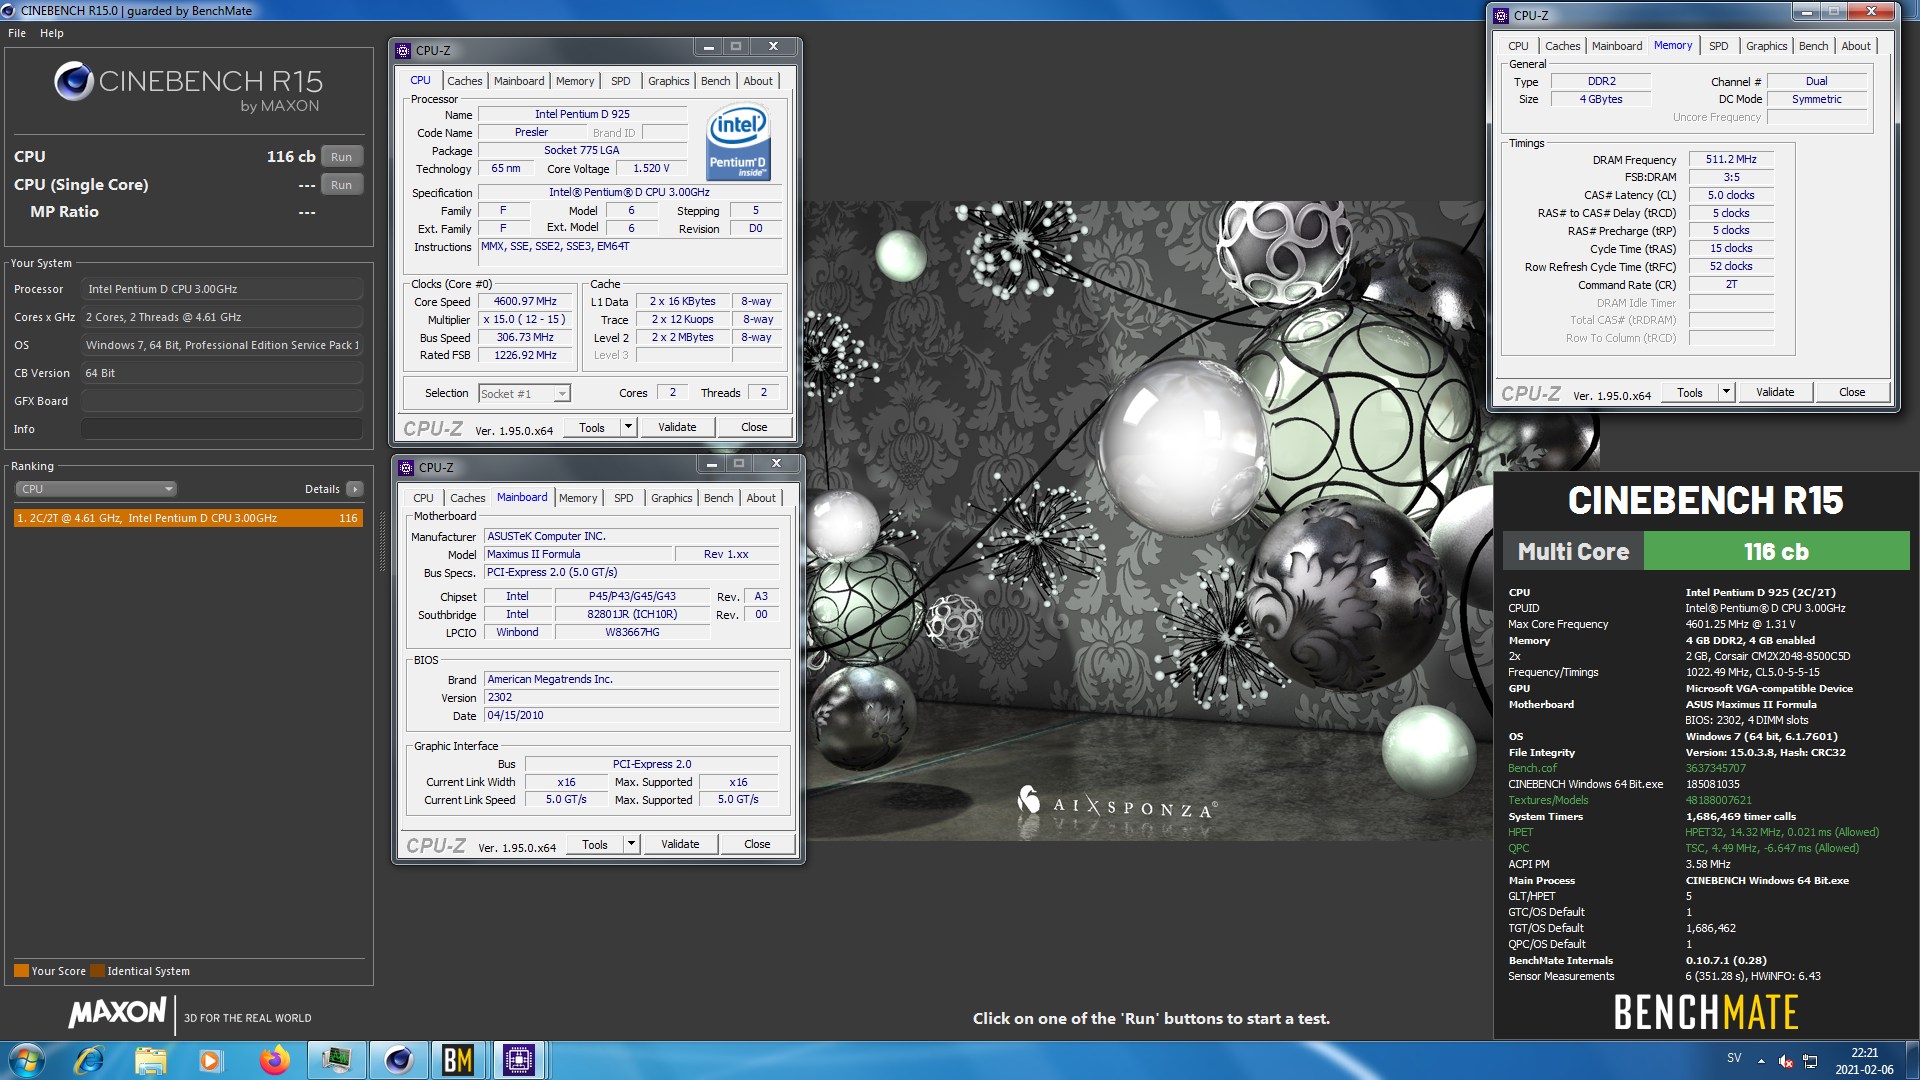
Task: Open File Explorer folder taskbar icon
Action: point(151,1060)
